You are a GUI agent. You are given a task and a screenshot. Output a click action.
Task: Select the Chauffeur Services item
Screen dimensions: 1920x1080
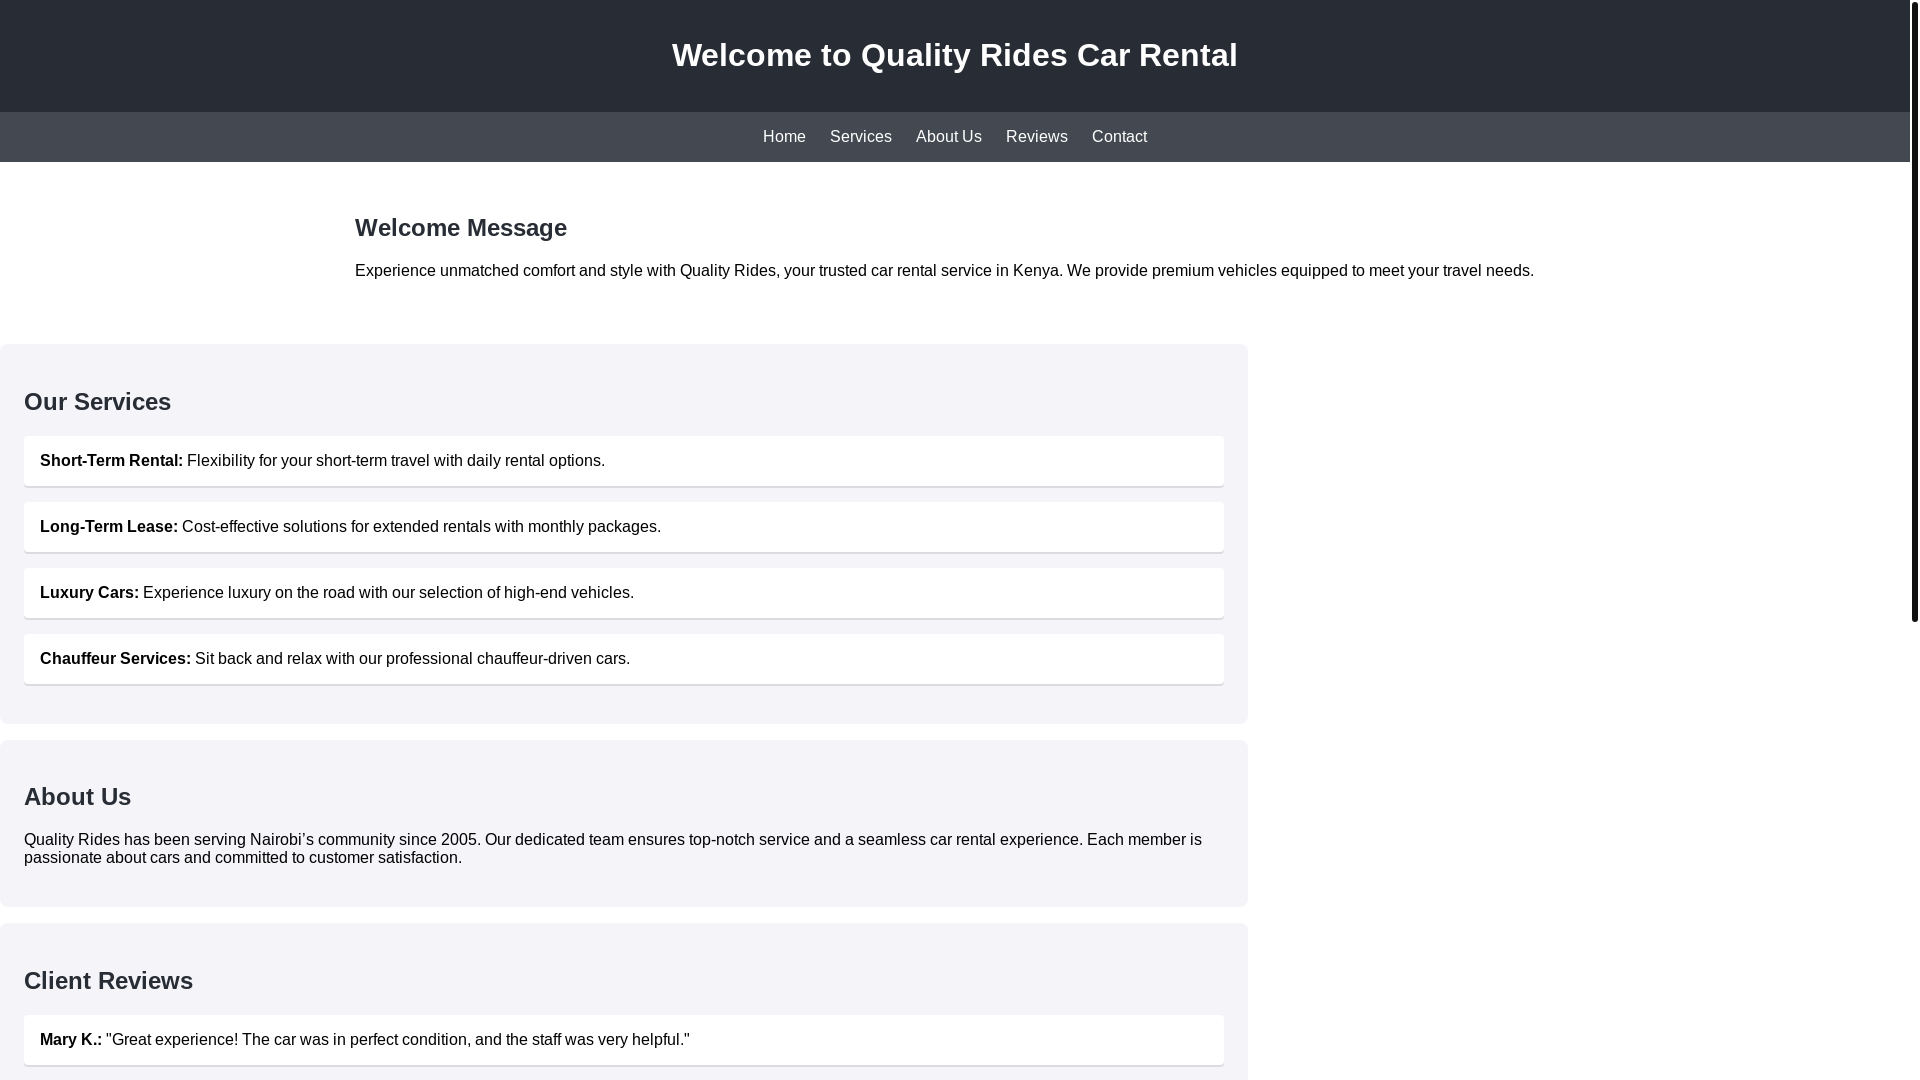624,659
